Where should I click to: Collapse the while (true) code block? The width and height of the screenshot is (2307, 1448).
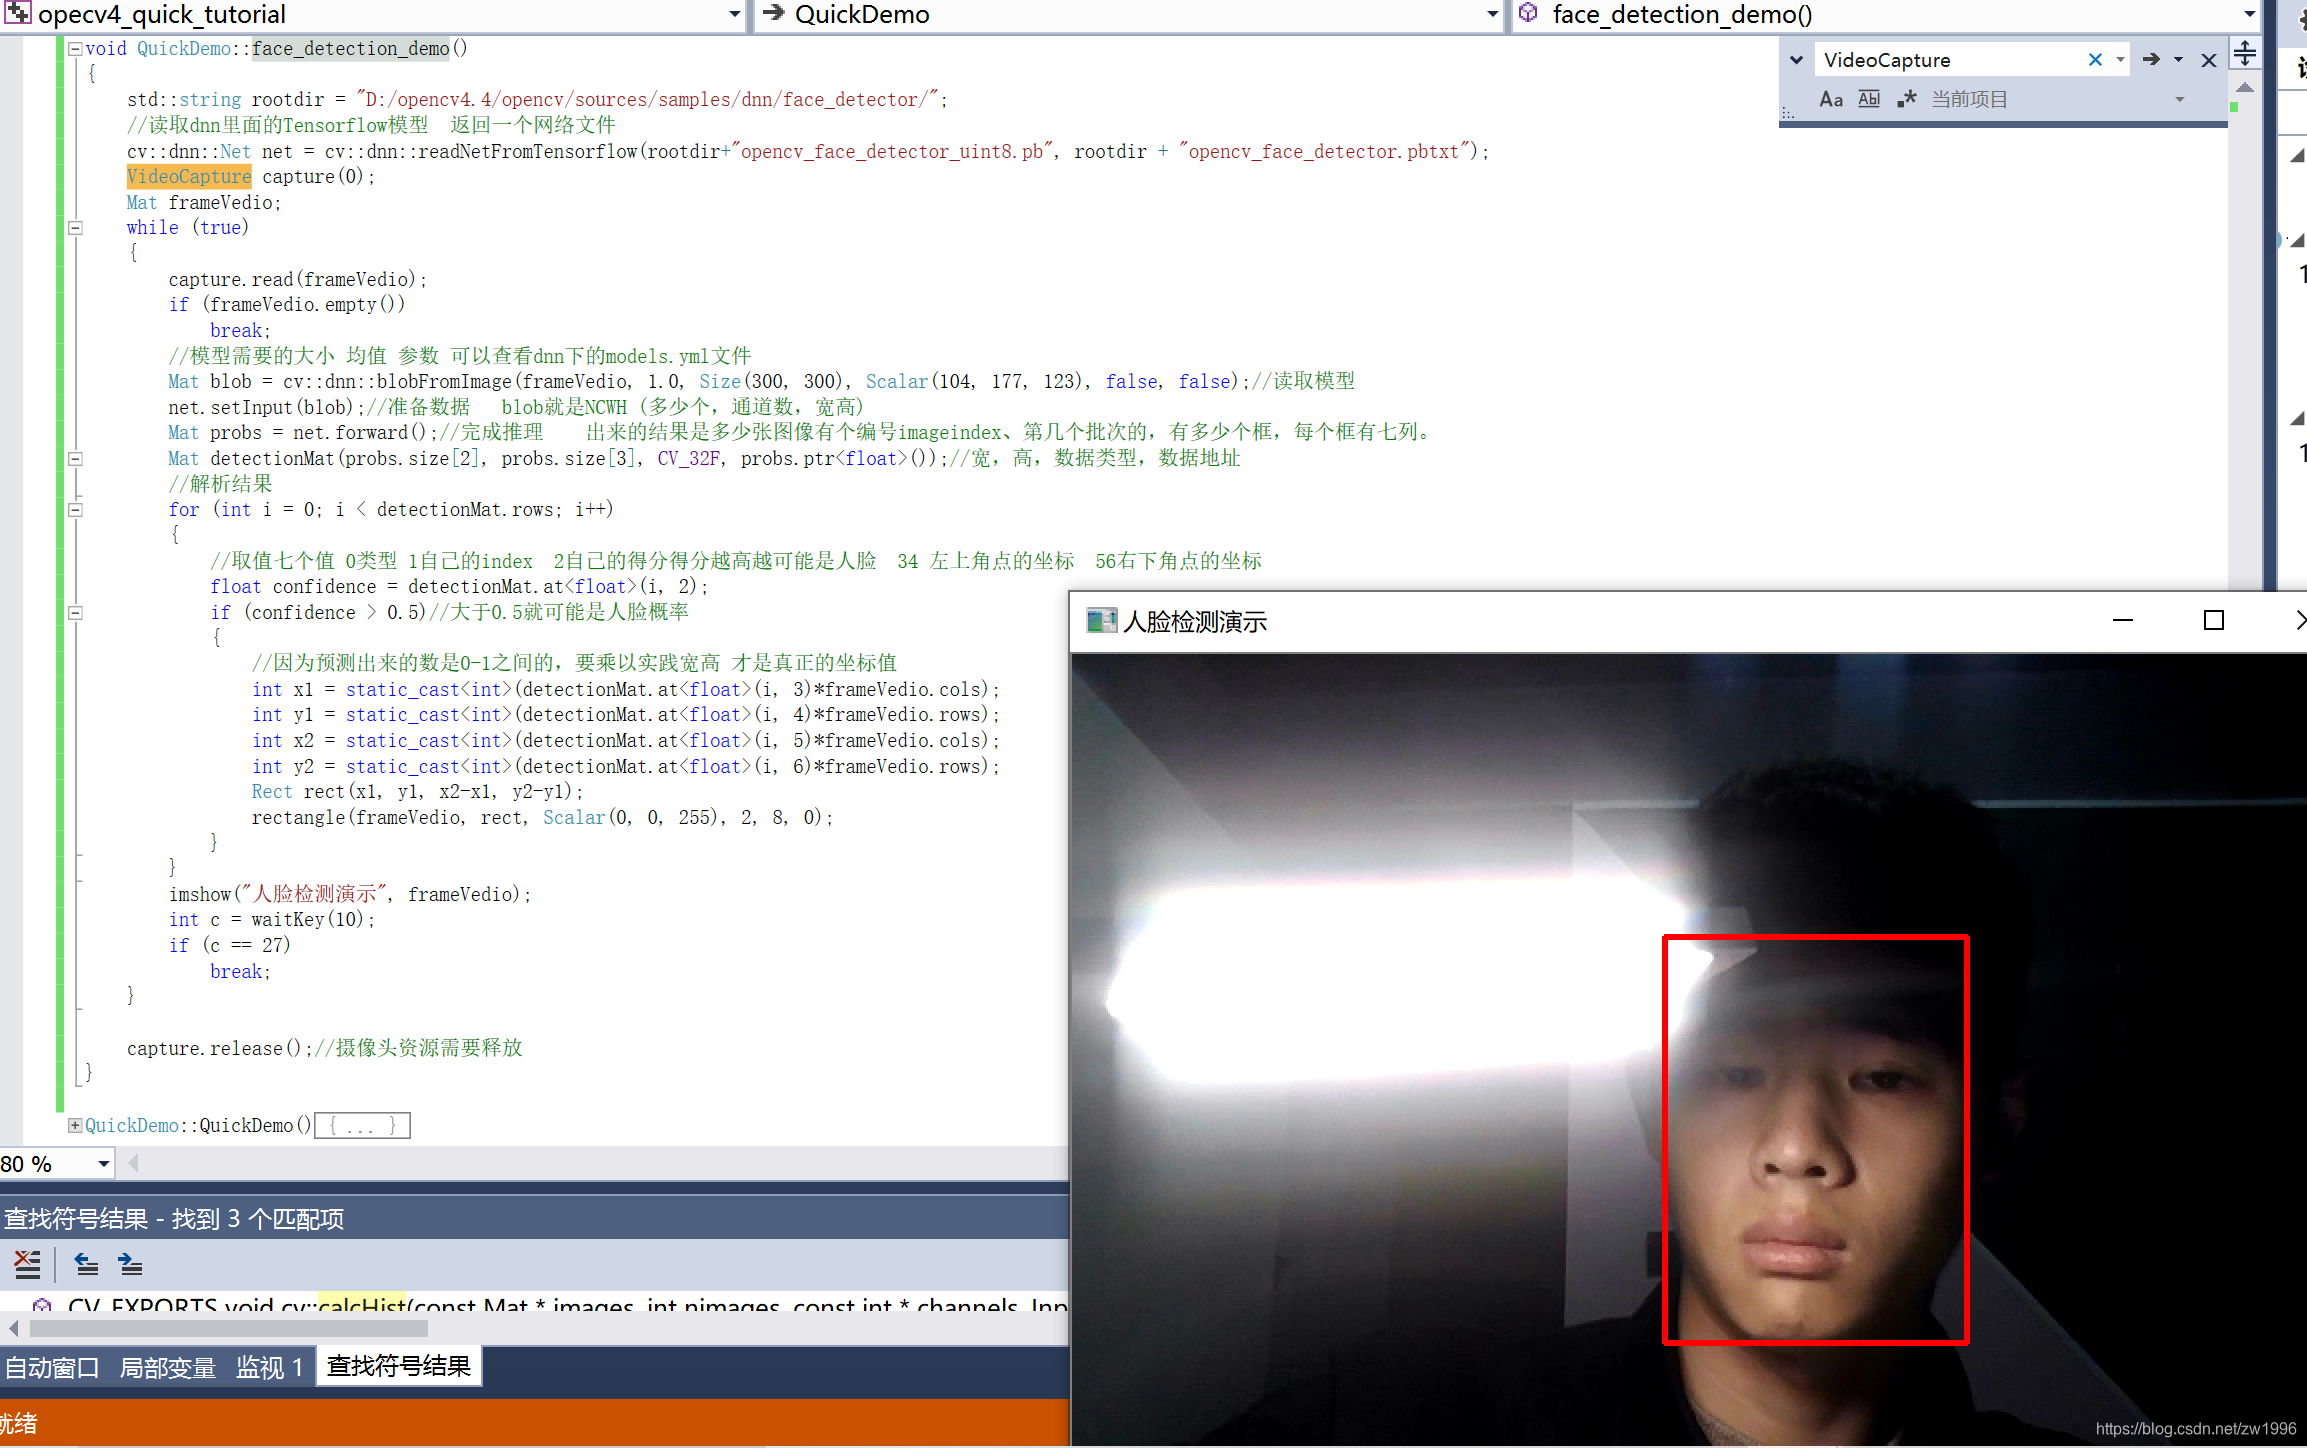[75, 228]
